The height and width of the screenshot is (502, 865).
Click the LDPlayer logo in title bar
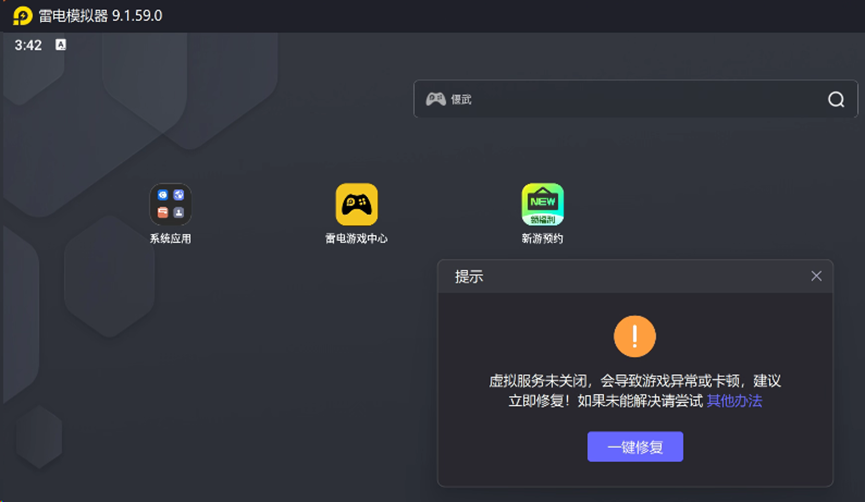point(23,15)
